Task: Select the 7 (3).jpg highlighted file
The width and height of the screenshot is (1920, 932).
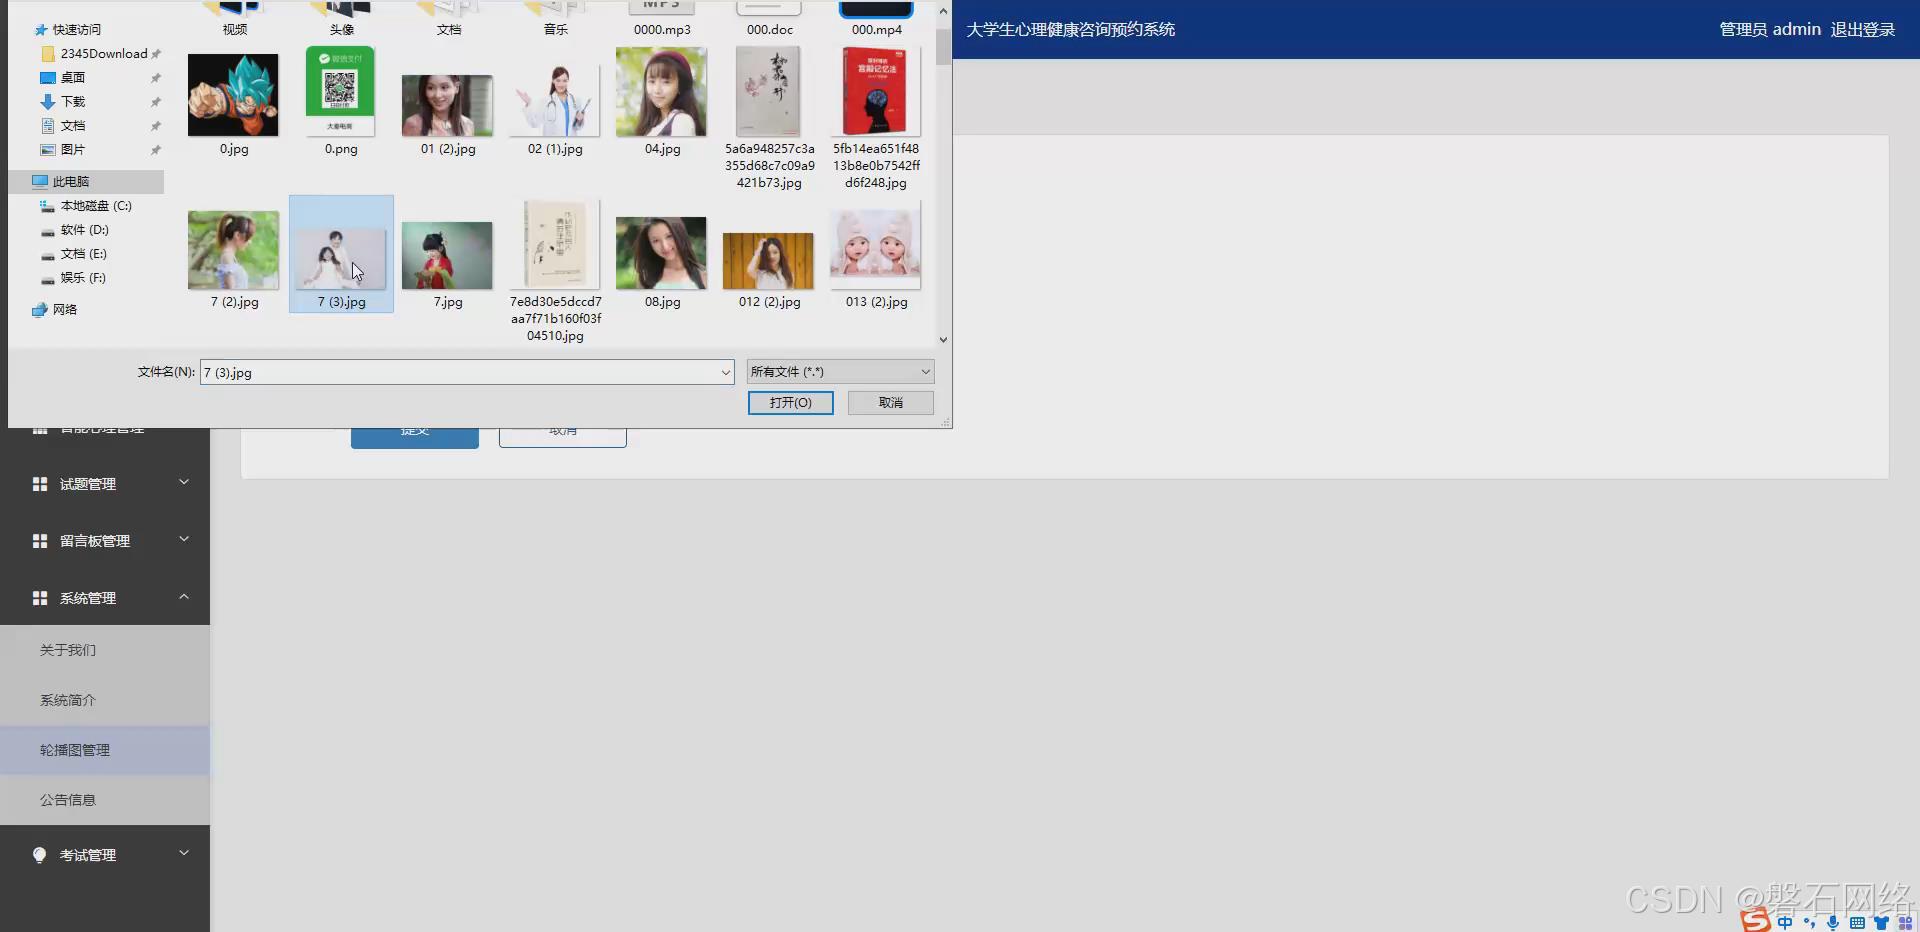Action: (341, 254)
